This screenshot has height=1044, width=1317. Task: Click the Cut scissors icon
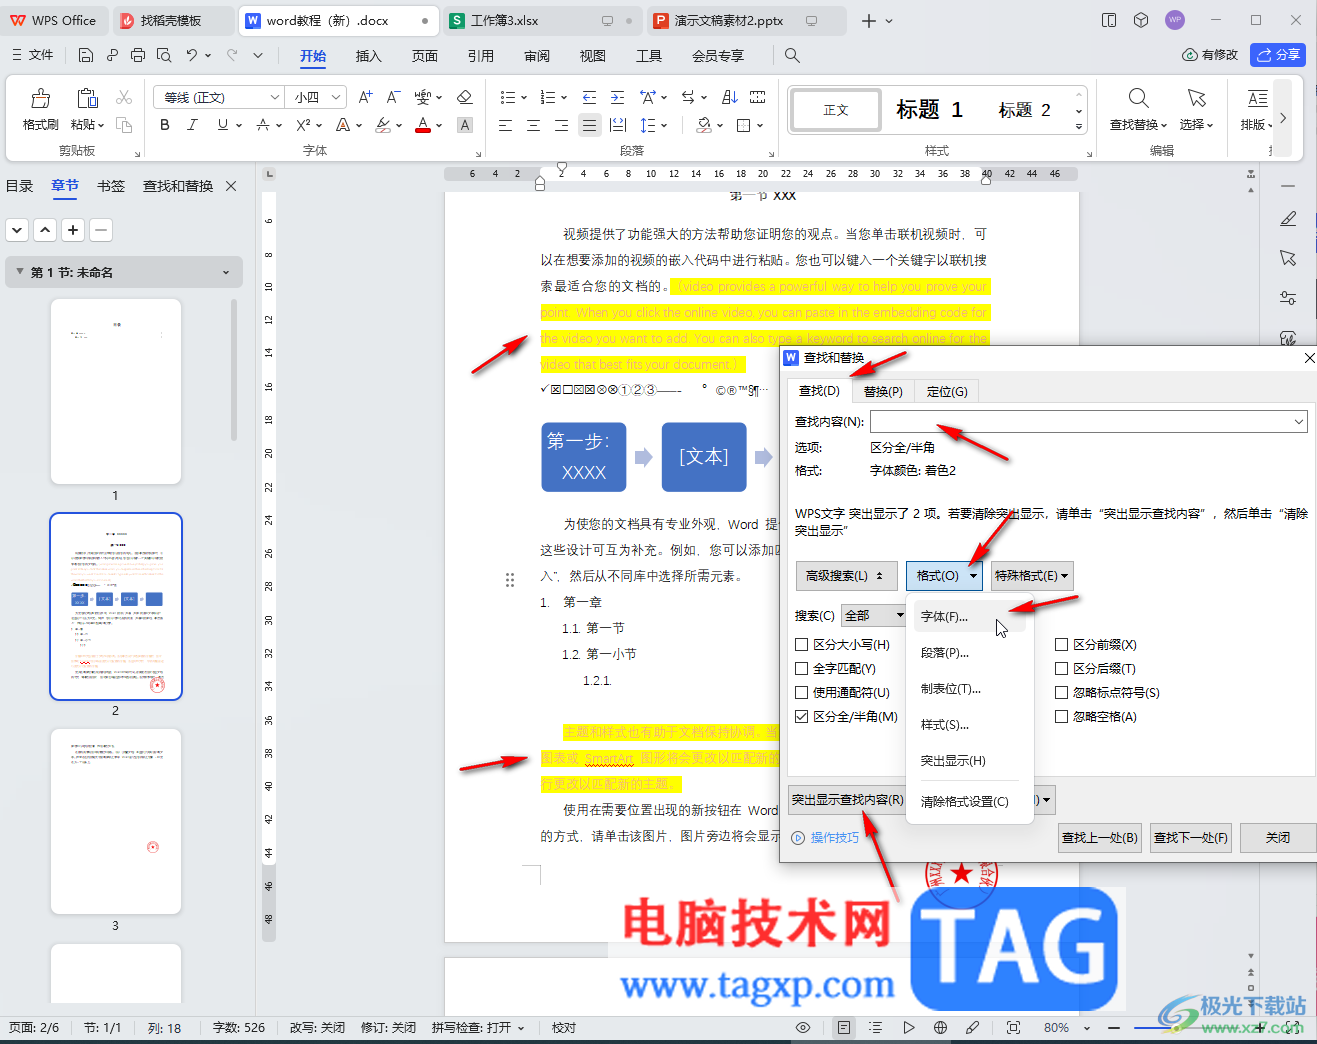[124, 97]
